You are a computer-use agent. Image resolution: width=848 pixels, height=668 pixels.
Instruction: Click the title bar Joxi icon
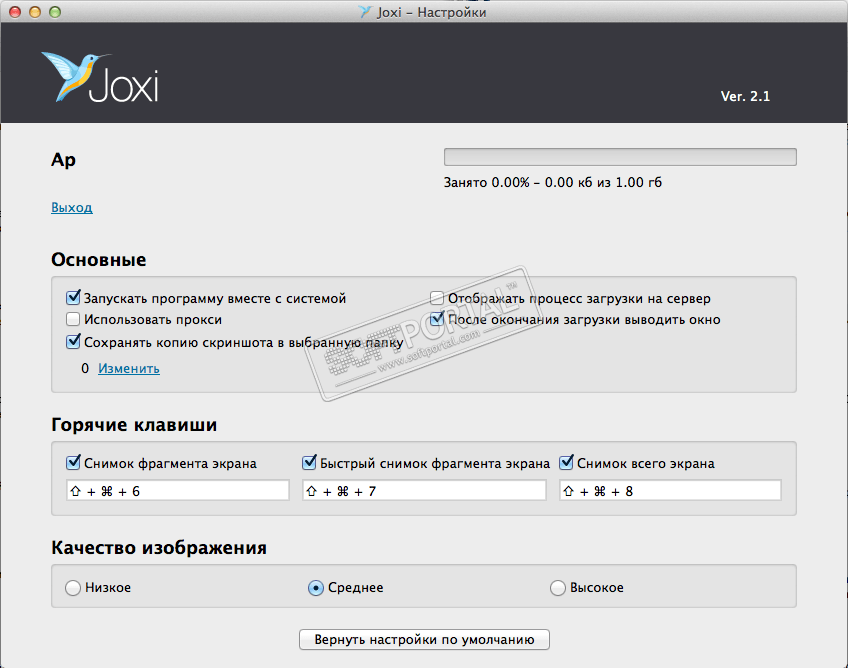pos(366,12)
